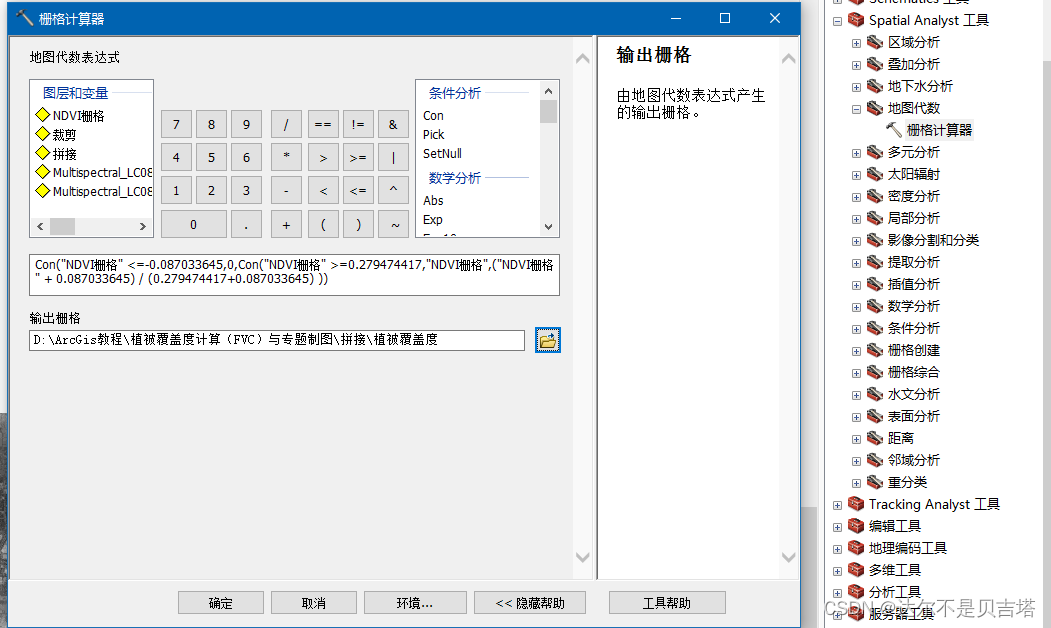Viewport: 1051px width, 628px height.
Task: Click the 确定 button
Action: pyautogui.click(x=221, y=603)
